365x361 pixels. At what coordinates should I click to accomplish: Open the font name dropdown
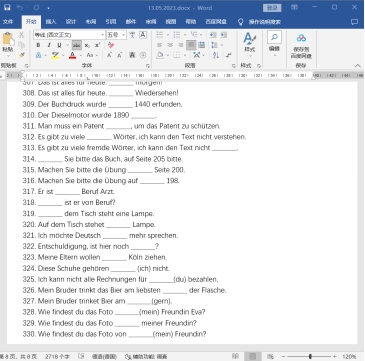(69, 35)
